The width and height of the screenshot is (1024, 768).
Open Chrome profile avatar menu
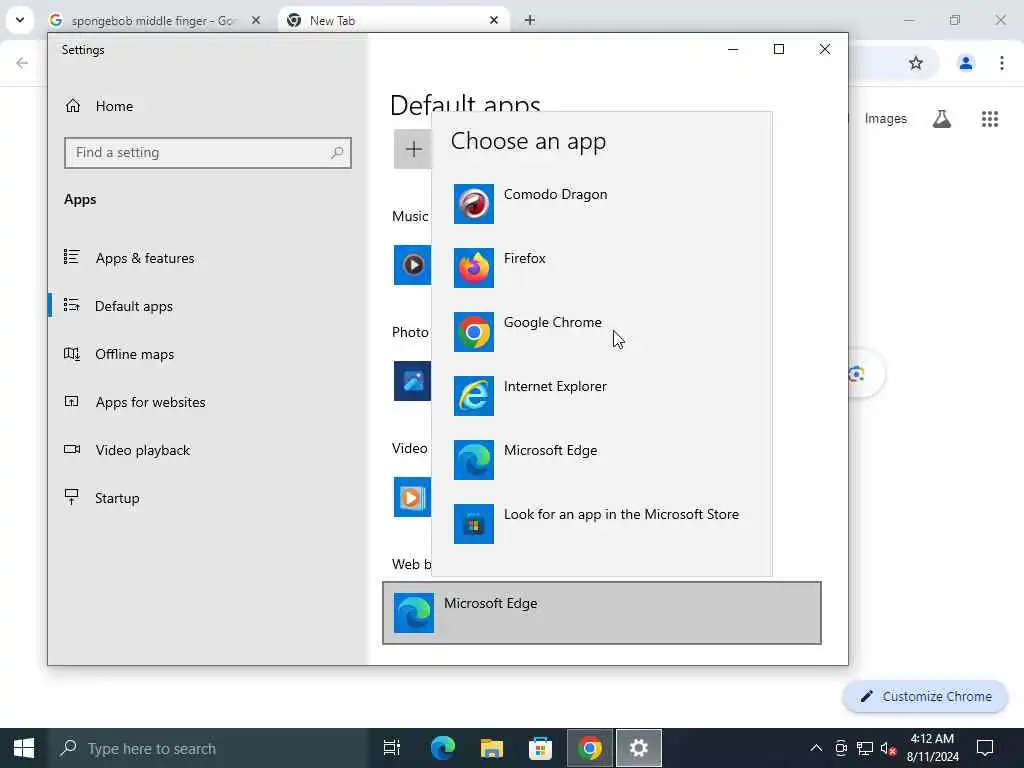(965, 63)
